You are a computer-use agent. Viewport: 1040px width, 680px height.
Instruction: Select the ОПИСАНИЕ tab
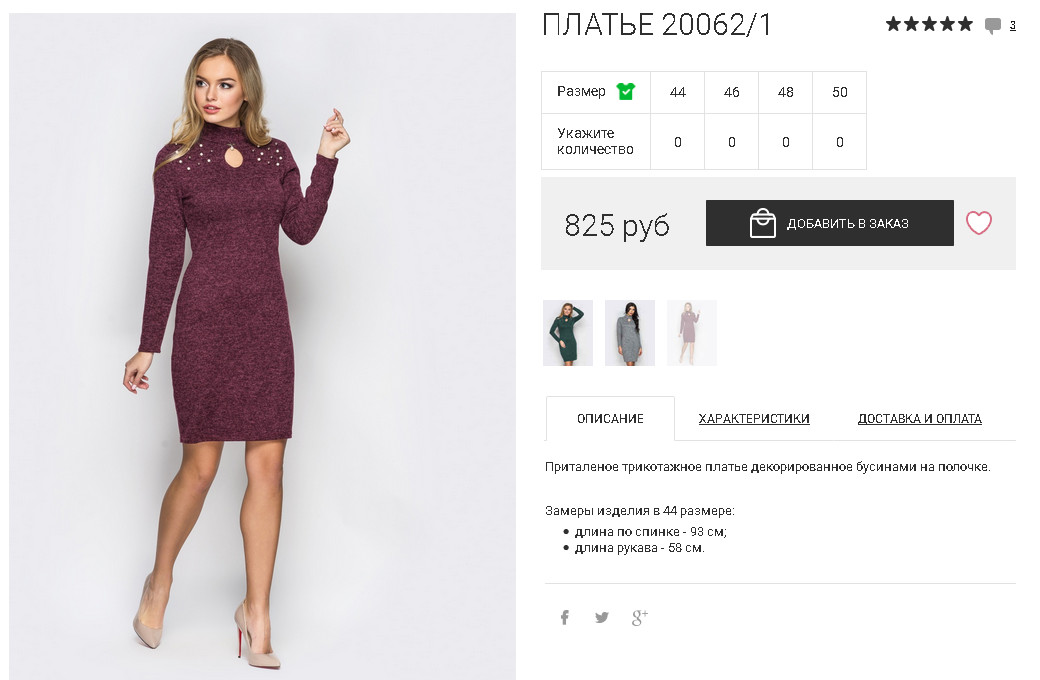point(610,419)
